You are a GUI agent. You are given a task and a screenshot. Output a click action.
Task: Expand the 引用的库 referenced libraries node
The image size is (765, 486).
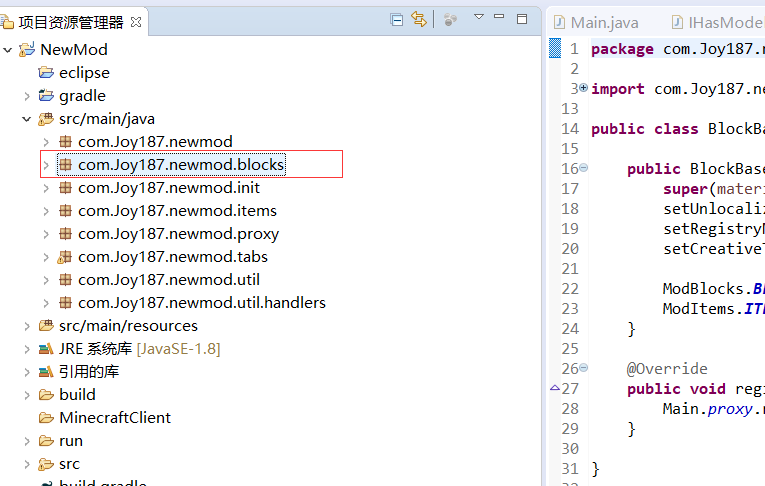(x=27, y=372)
